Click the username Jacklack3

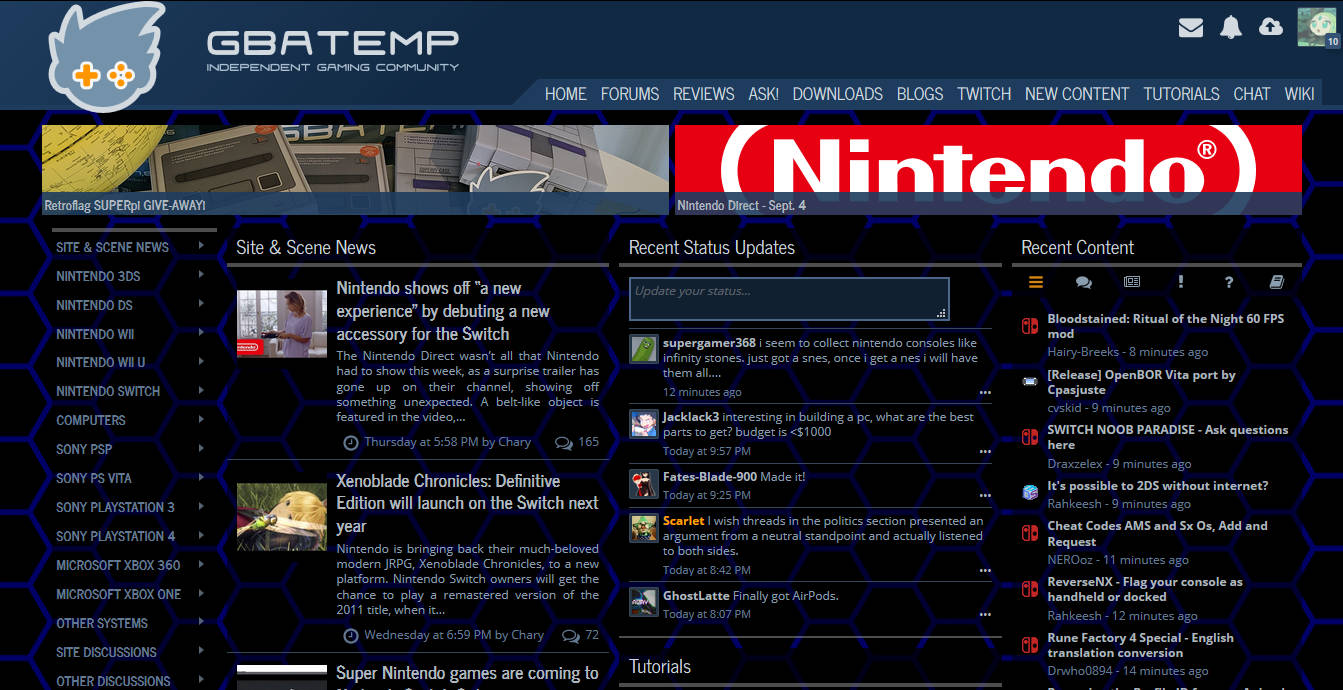(x=694, y=416)
